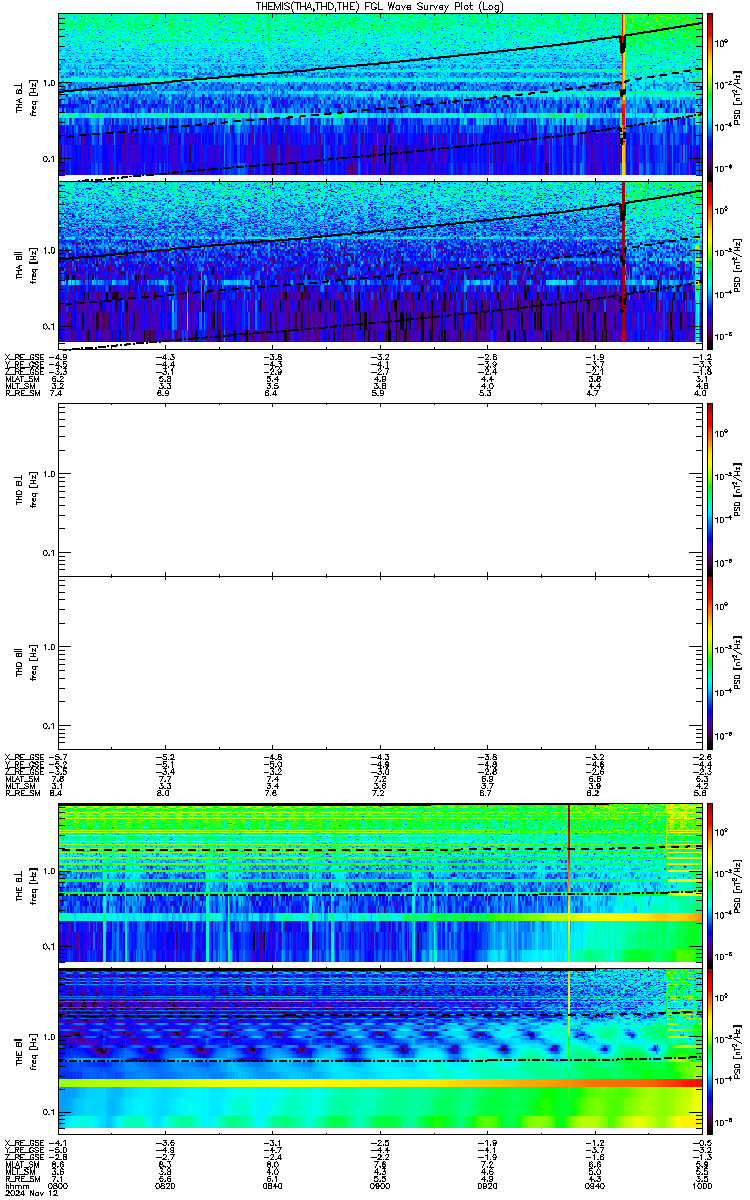Click the PSD units label beside THE B-parallel color bar
The image size is (750, 1200).
coord(739,1052)
